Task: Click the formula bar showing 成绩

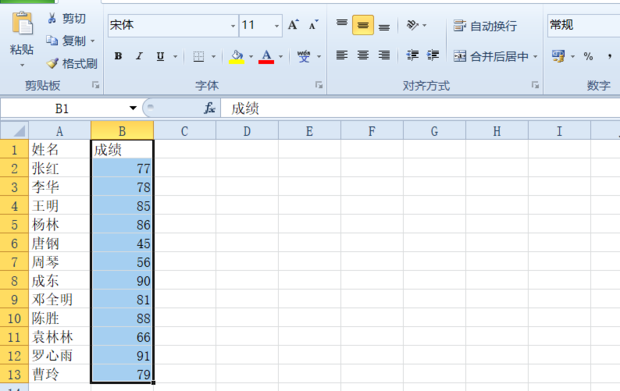Action: click(x=420, y=108)
